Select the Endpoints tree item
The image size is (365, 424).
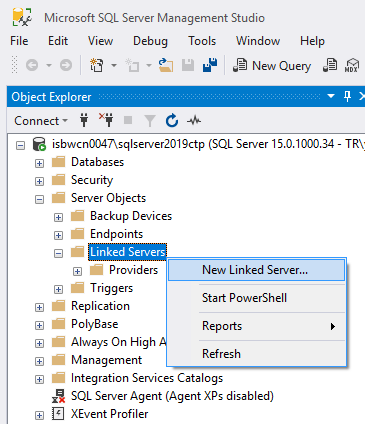116,234
